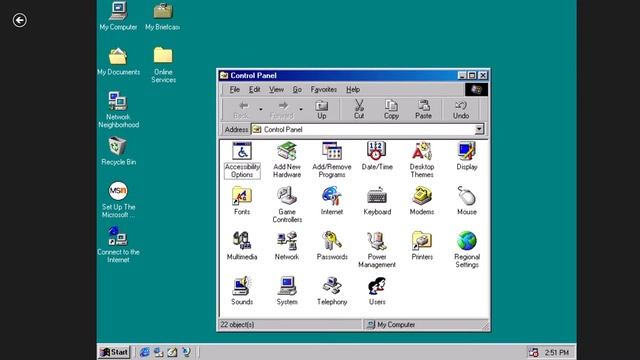Click the Paste toolbar button
Image resolution: width=640 pixels, height=360 pixels.
pos(423,110)
